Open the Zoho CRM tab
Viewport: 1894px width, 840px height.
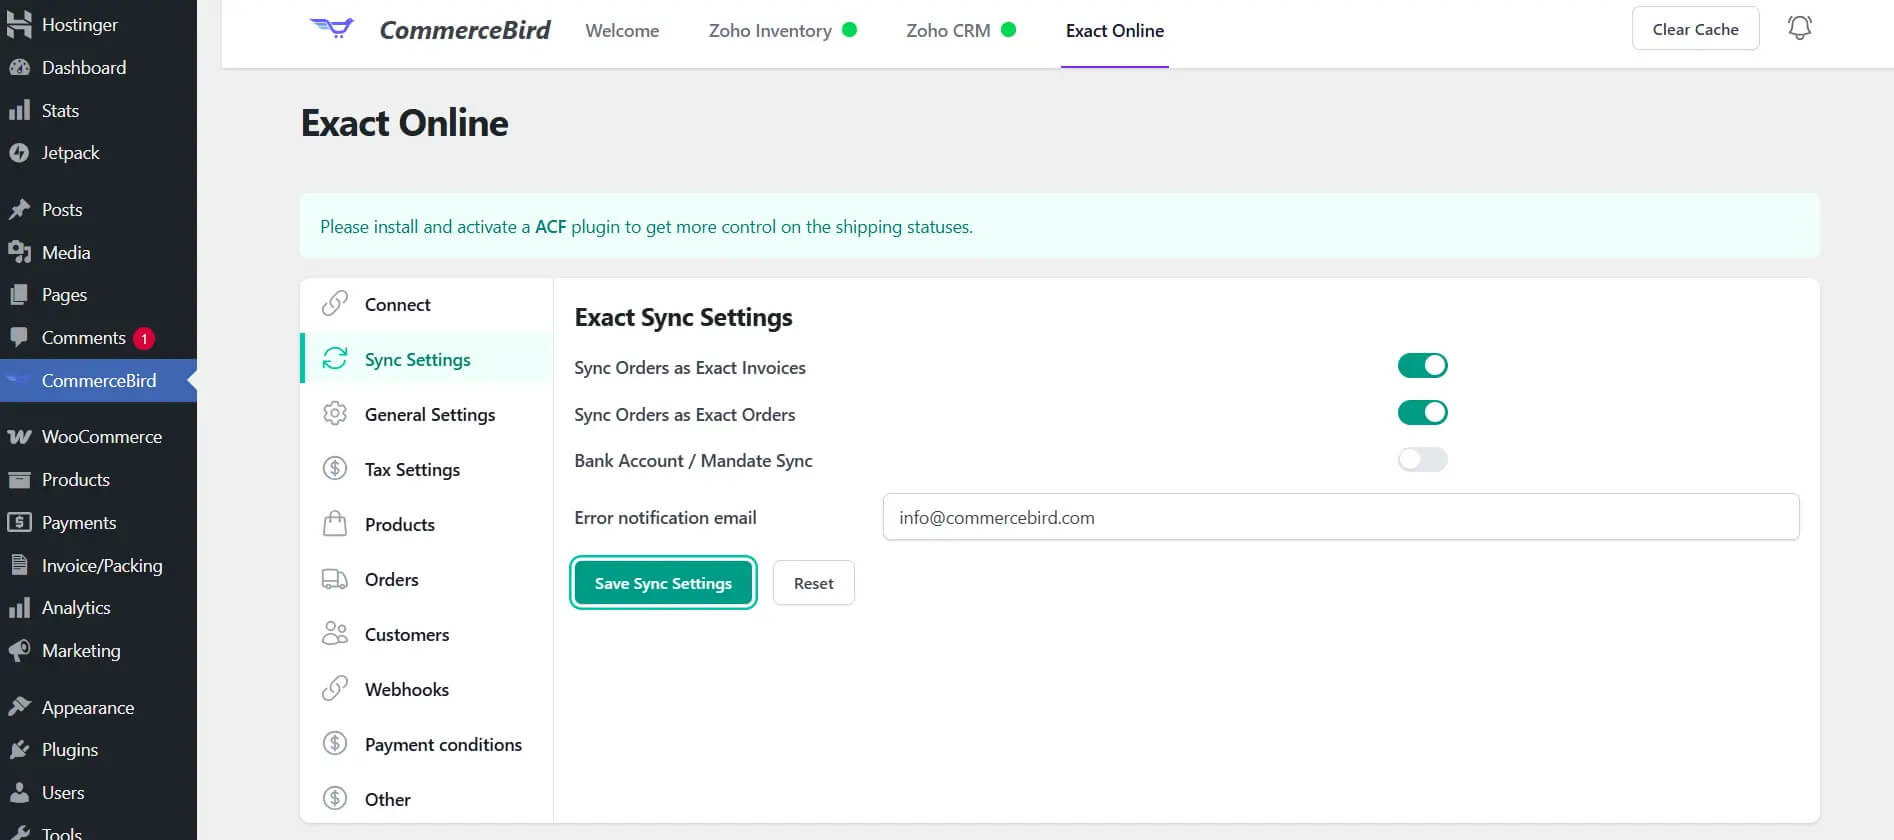948,31
